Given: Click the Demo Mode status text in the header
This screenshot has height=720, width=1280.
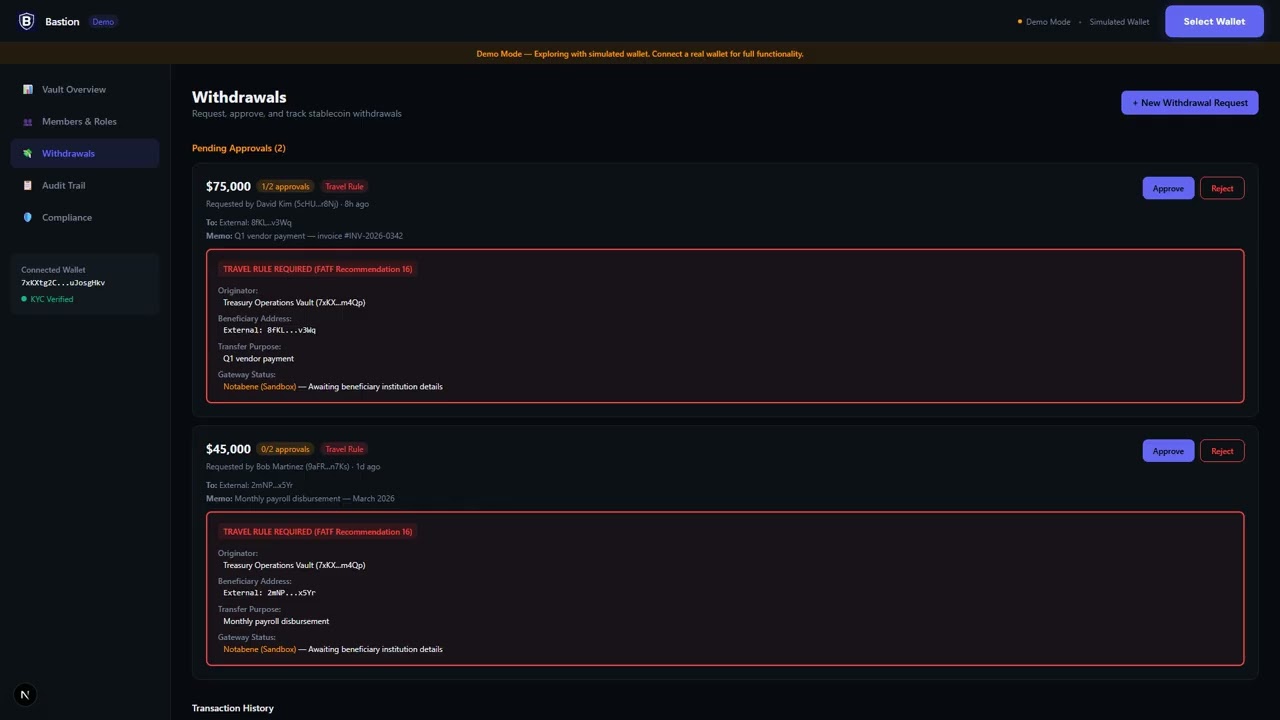Looking at the screenshot, I should click(x=1048, y=22).
